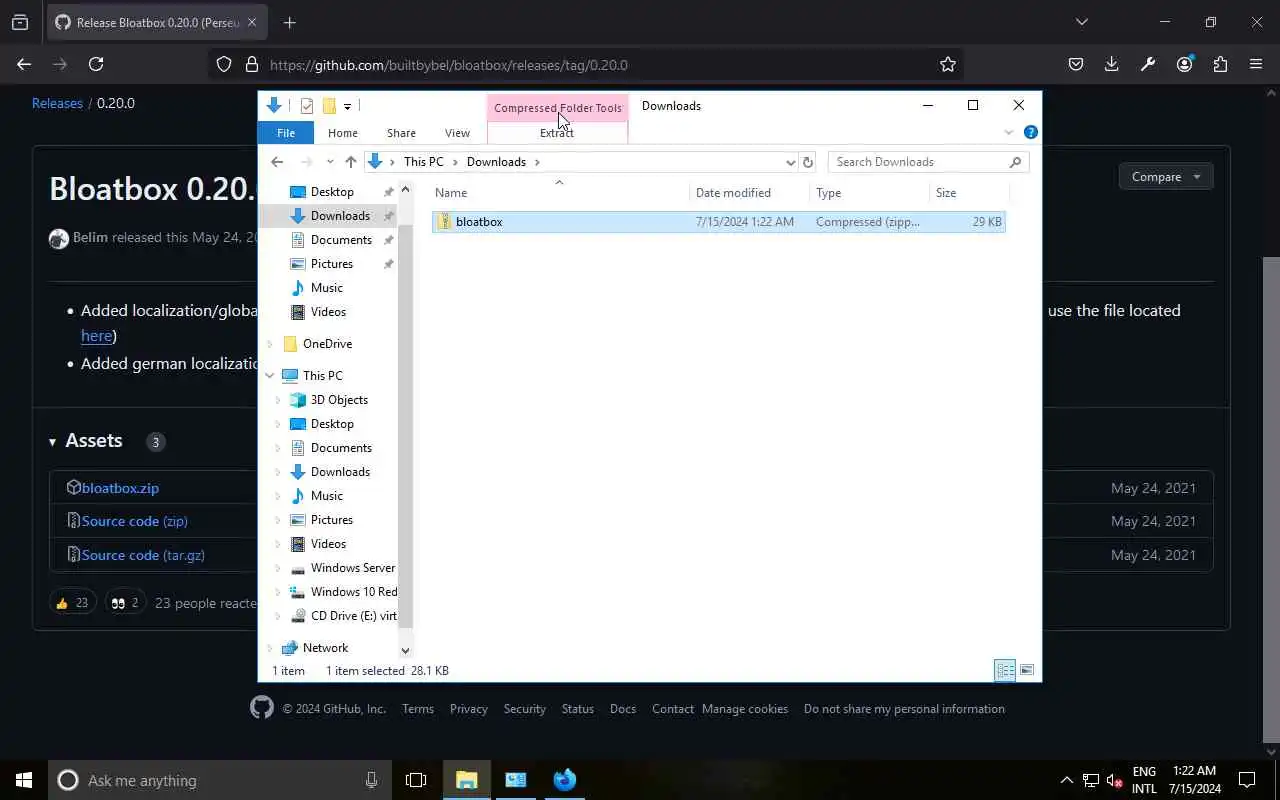1280x800 pixels.
Task: Switch to the View ribbon tab
Action: click(457, 133)
